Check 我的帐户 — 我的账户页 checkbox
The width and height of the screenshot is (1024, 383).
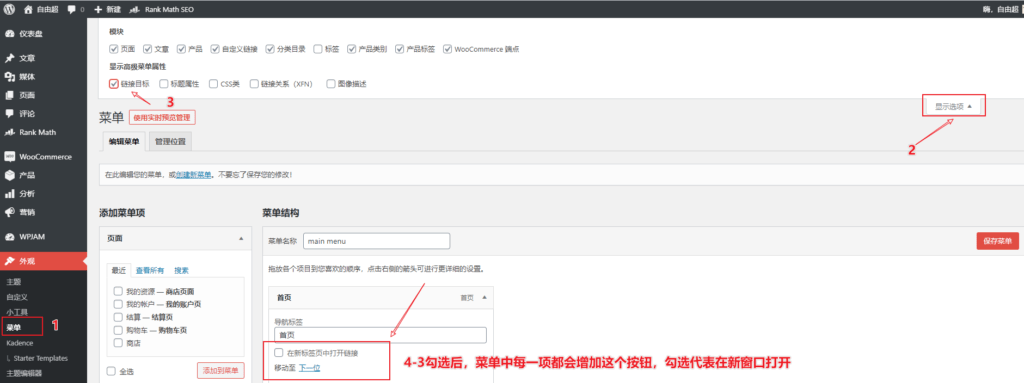[118, 305]
